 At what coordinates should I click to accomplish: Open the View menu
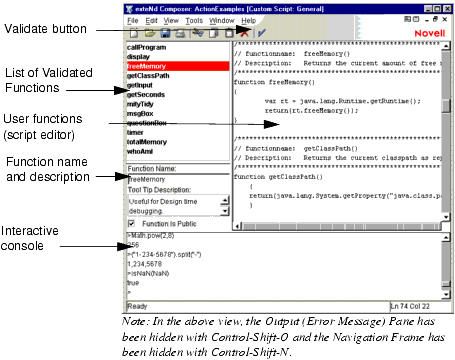click(171, 21)
